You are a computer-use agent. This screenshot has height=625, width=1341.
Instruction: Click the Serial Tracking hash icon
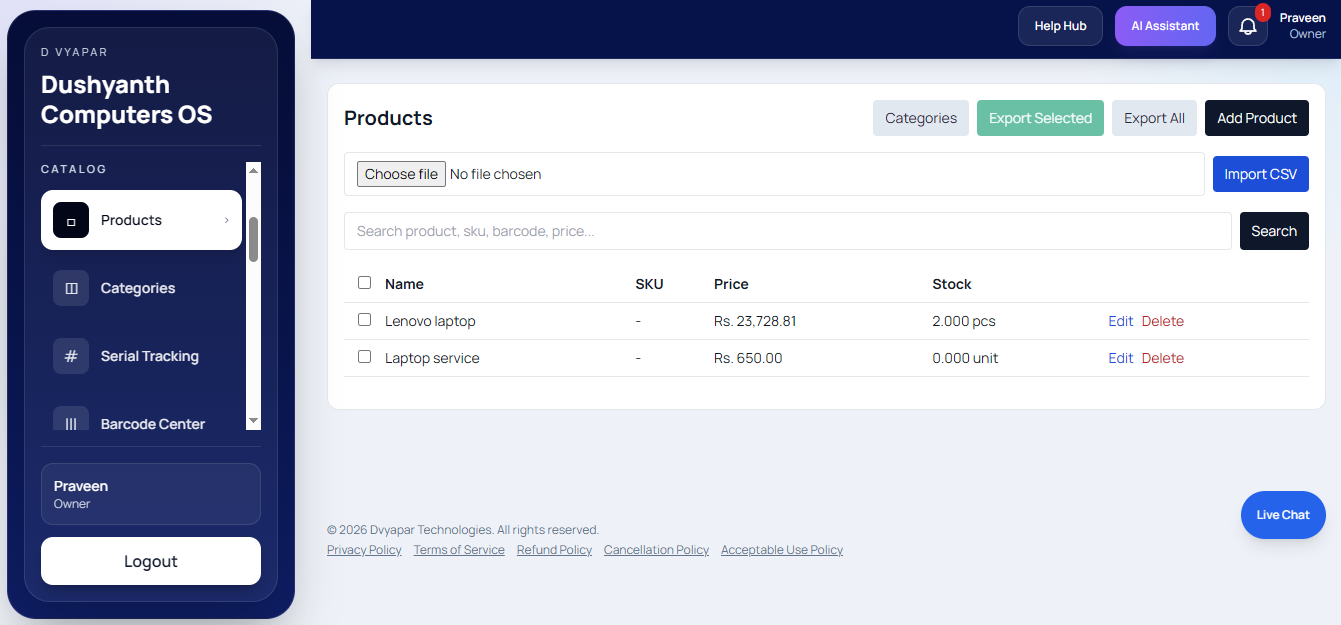pos(71,356)
